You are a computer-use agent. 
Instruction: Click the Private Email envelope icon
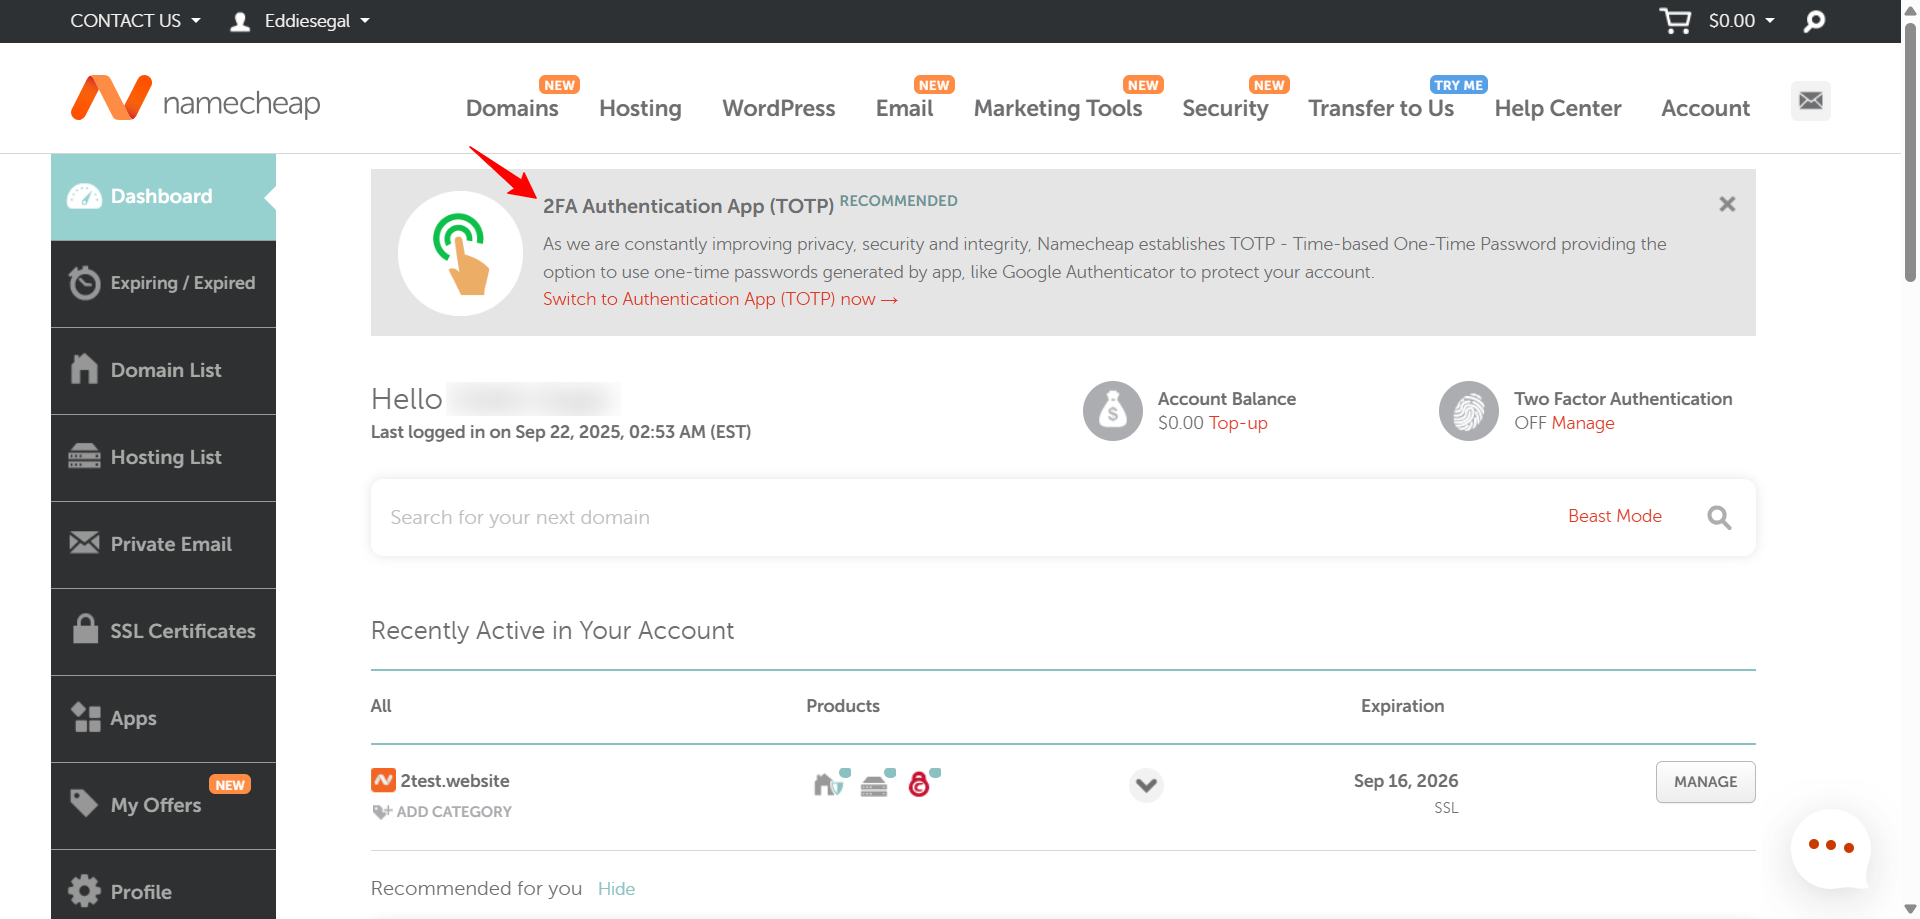[x=84, y=543]
